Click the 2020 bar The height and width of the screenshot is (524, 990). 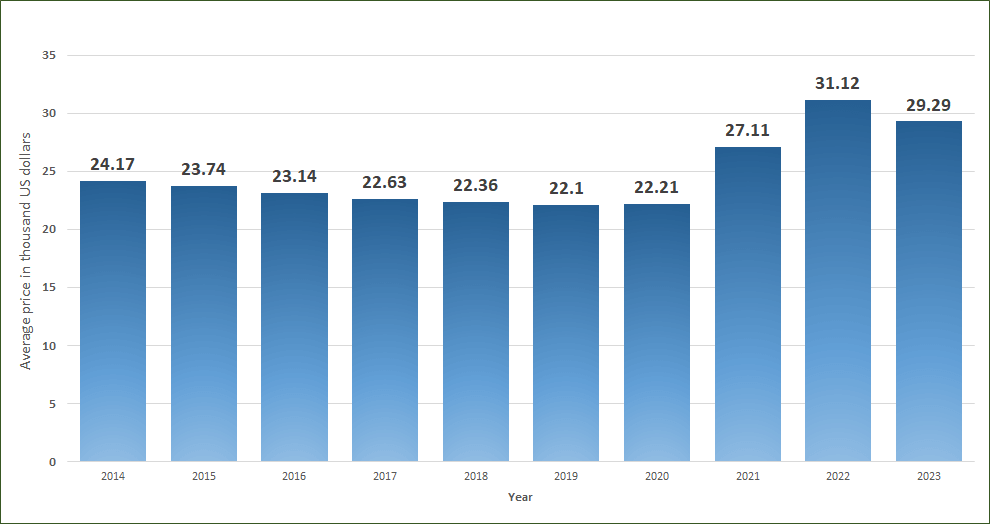pyautogui.click(x=657, y=332)
